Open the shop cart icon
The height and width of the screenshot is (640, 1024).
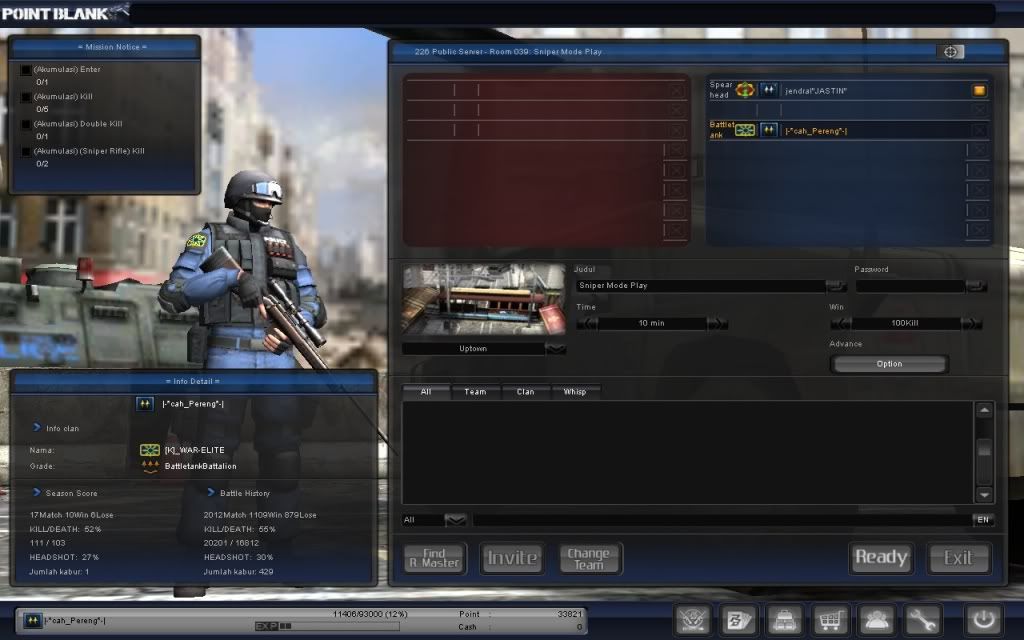coord(830,620)
